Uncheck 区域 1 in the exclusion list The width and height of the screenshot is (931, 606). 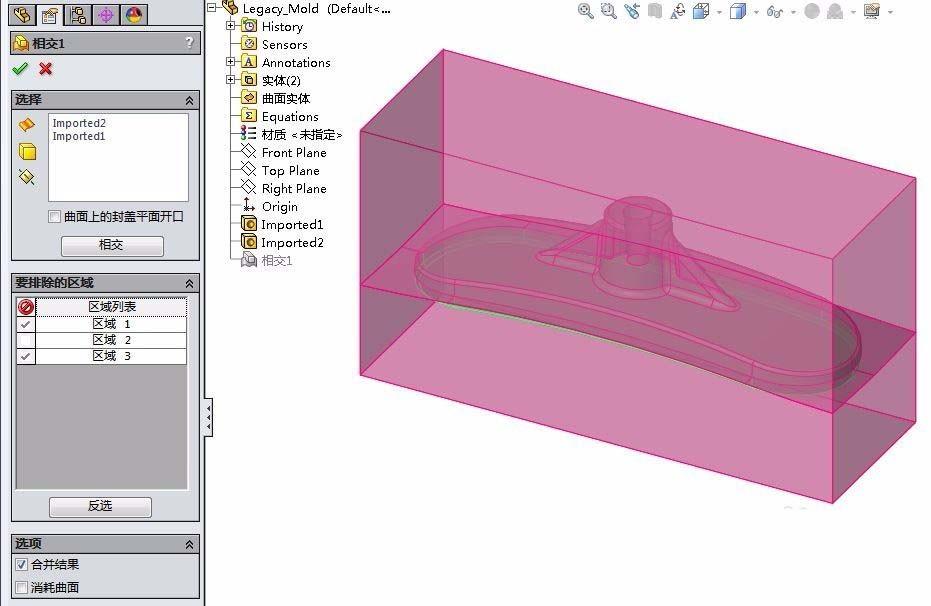click(x=26, y=323)
